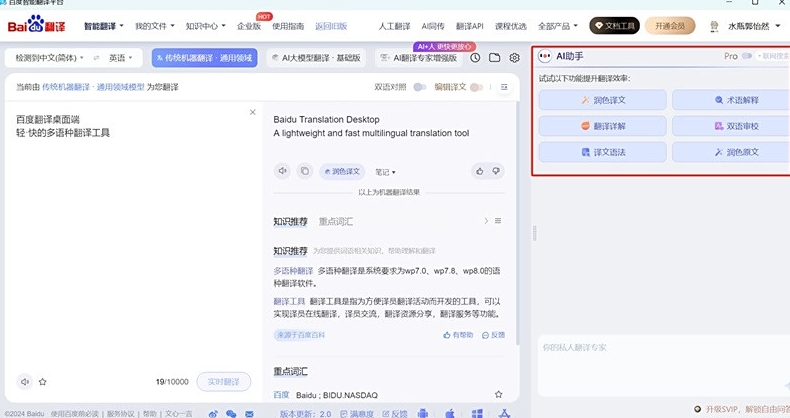Copy the translated text

tap(305, 171)
